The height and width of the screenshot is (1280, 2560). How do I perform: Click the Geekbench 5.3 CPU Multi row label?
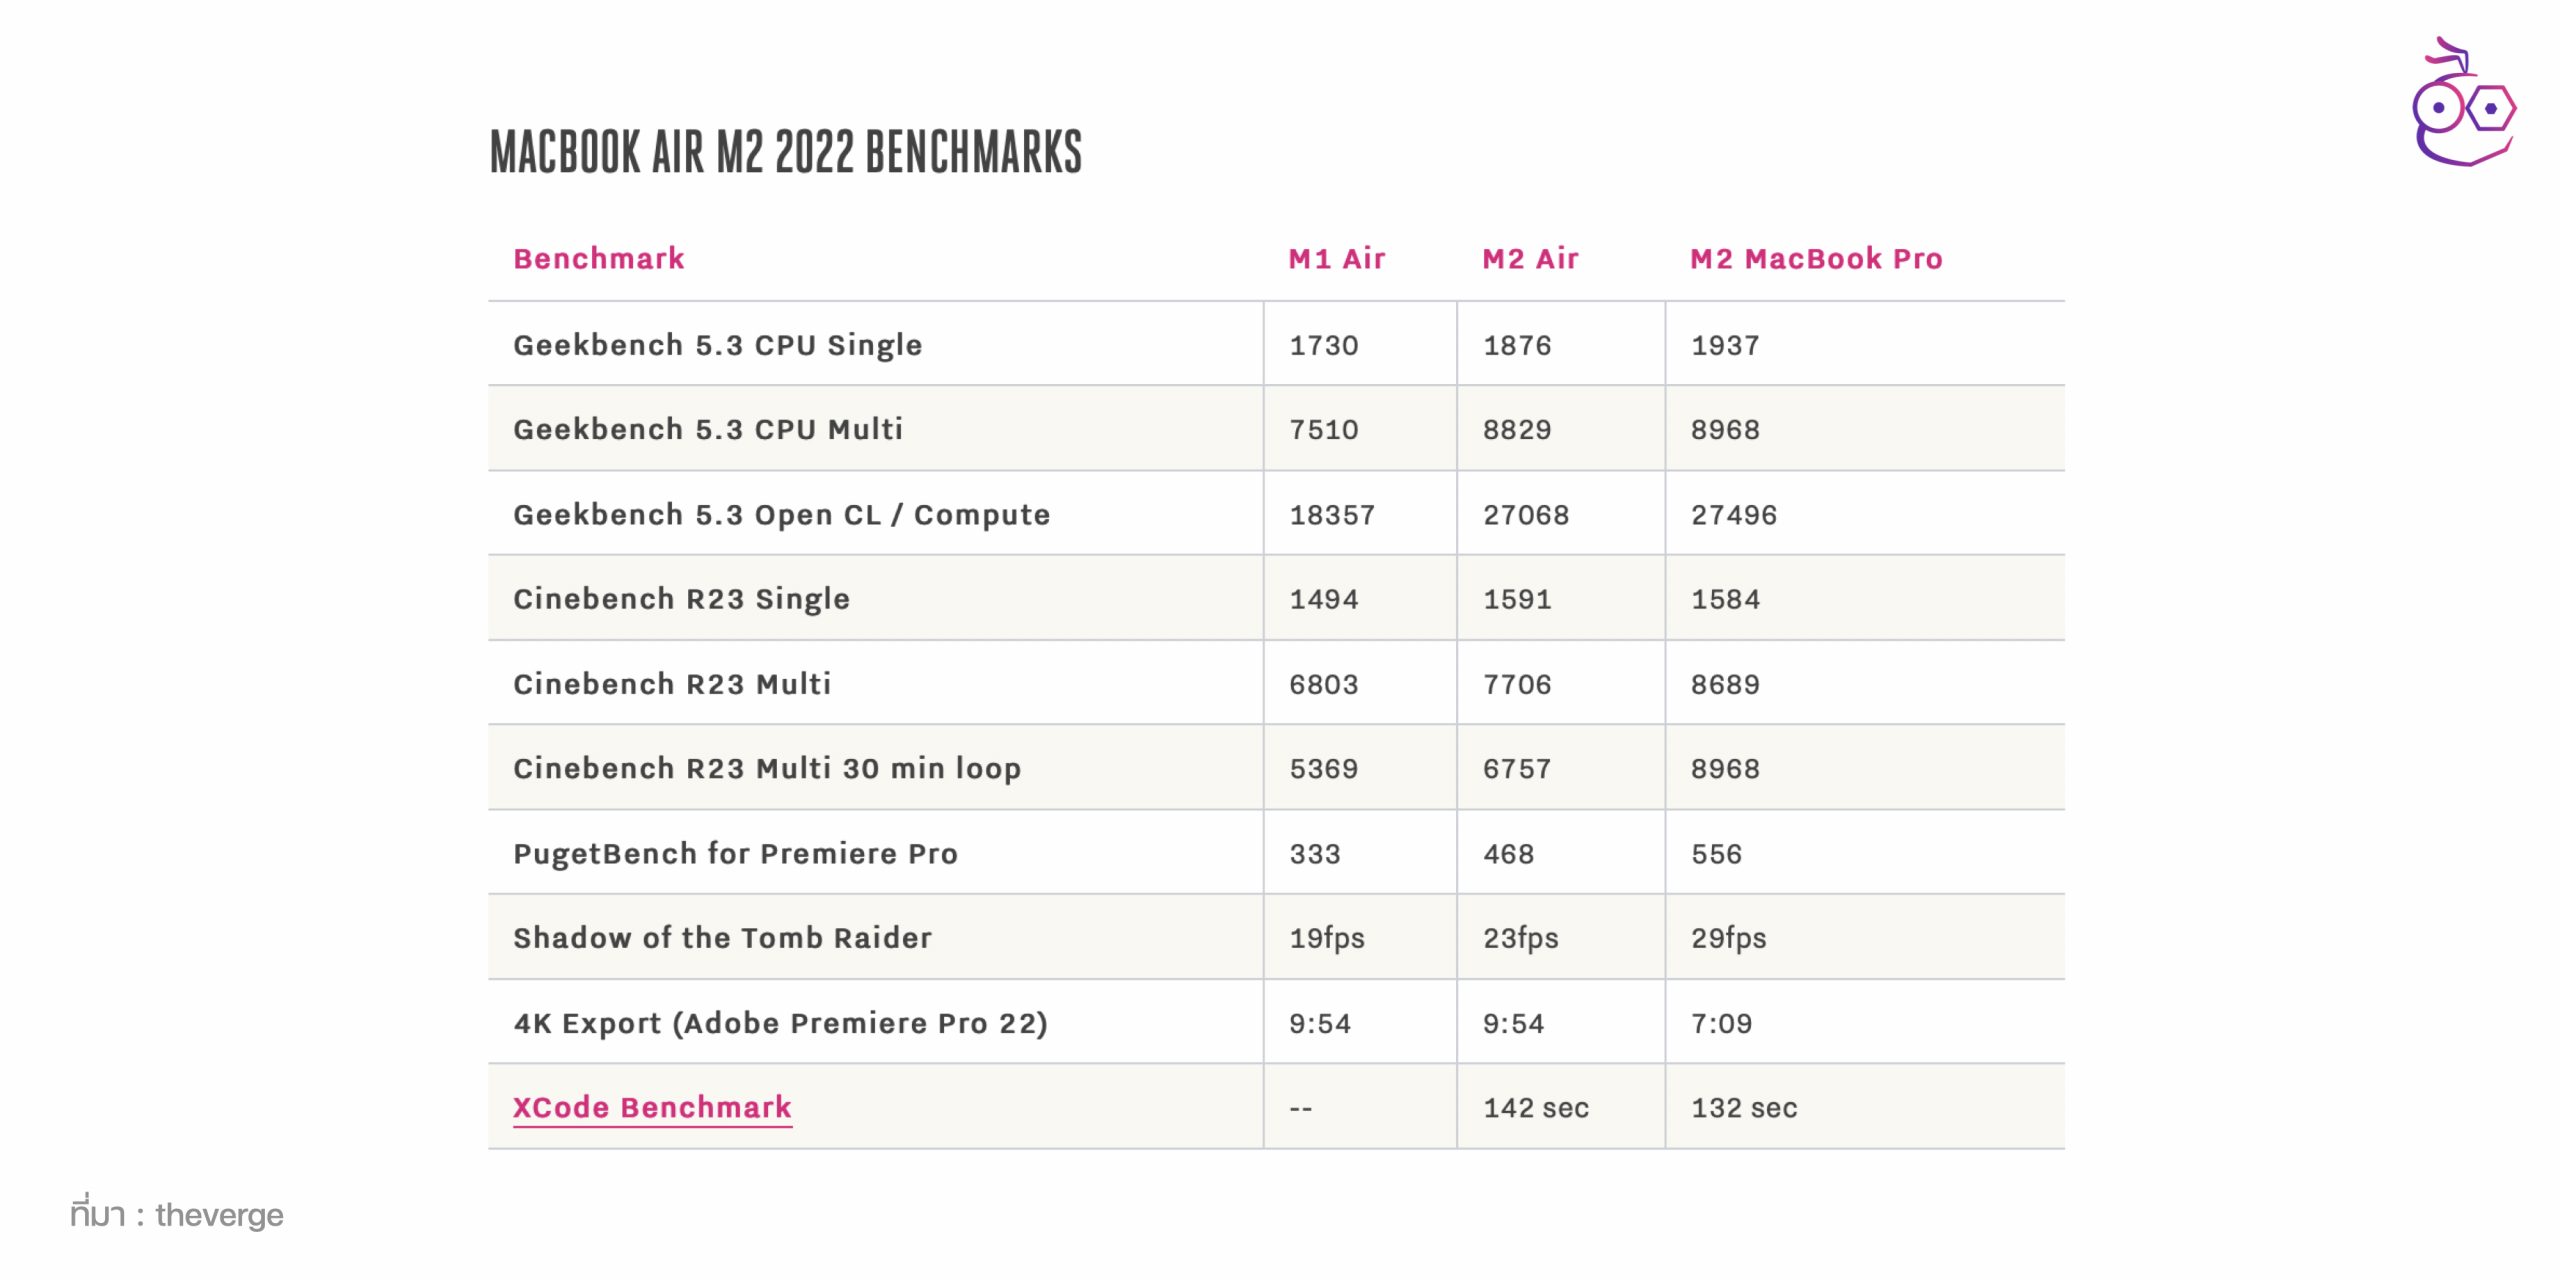point(708,429)
